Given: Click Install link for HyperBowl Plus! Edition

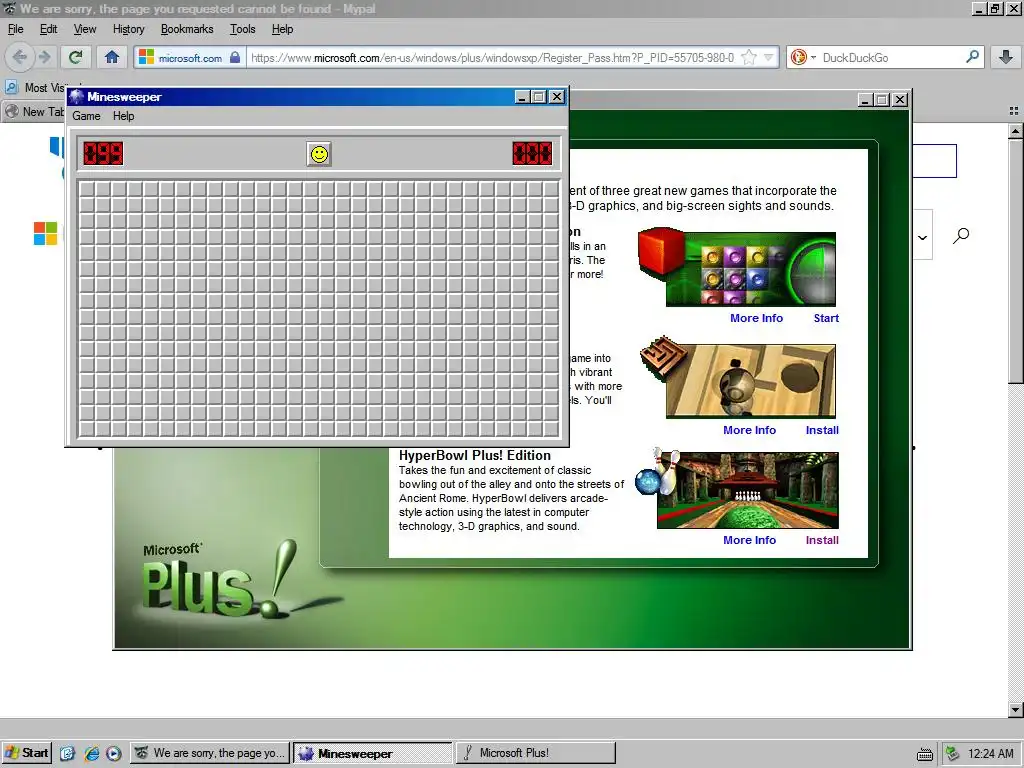Looking at the screenshot, I should [822, 540].
